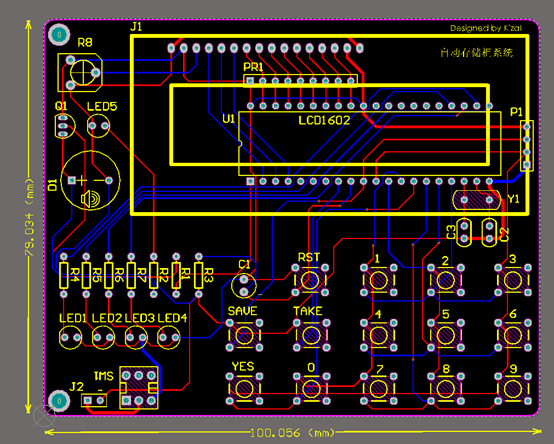This screenshot has height=444, width=554.
Task: Click the 79.034 (mm) height dimension
Action: pos(30,218)
